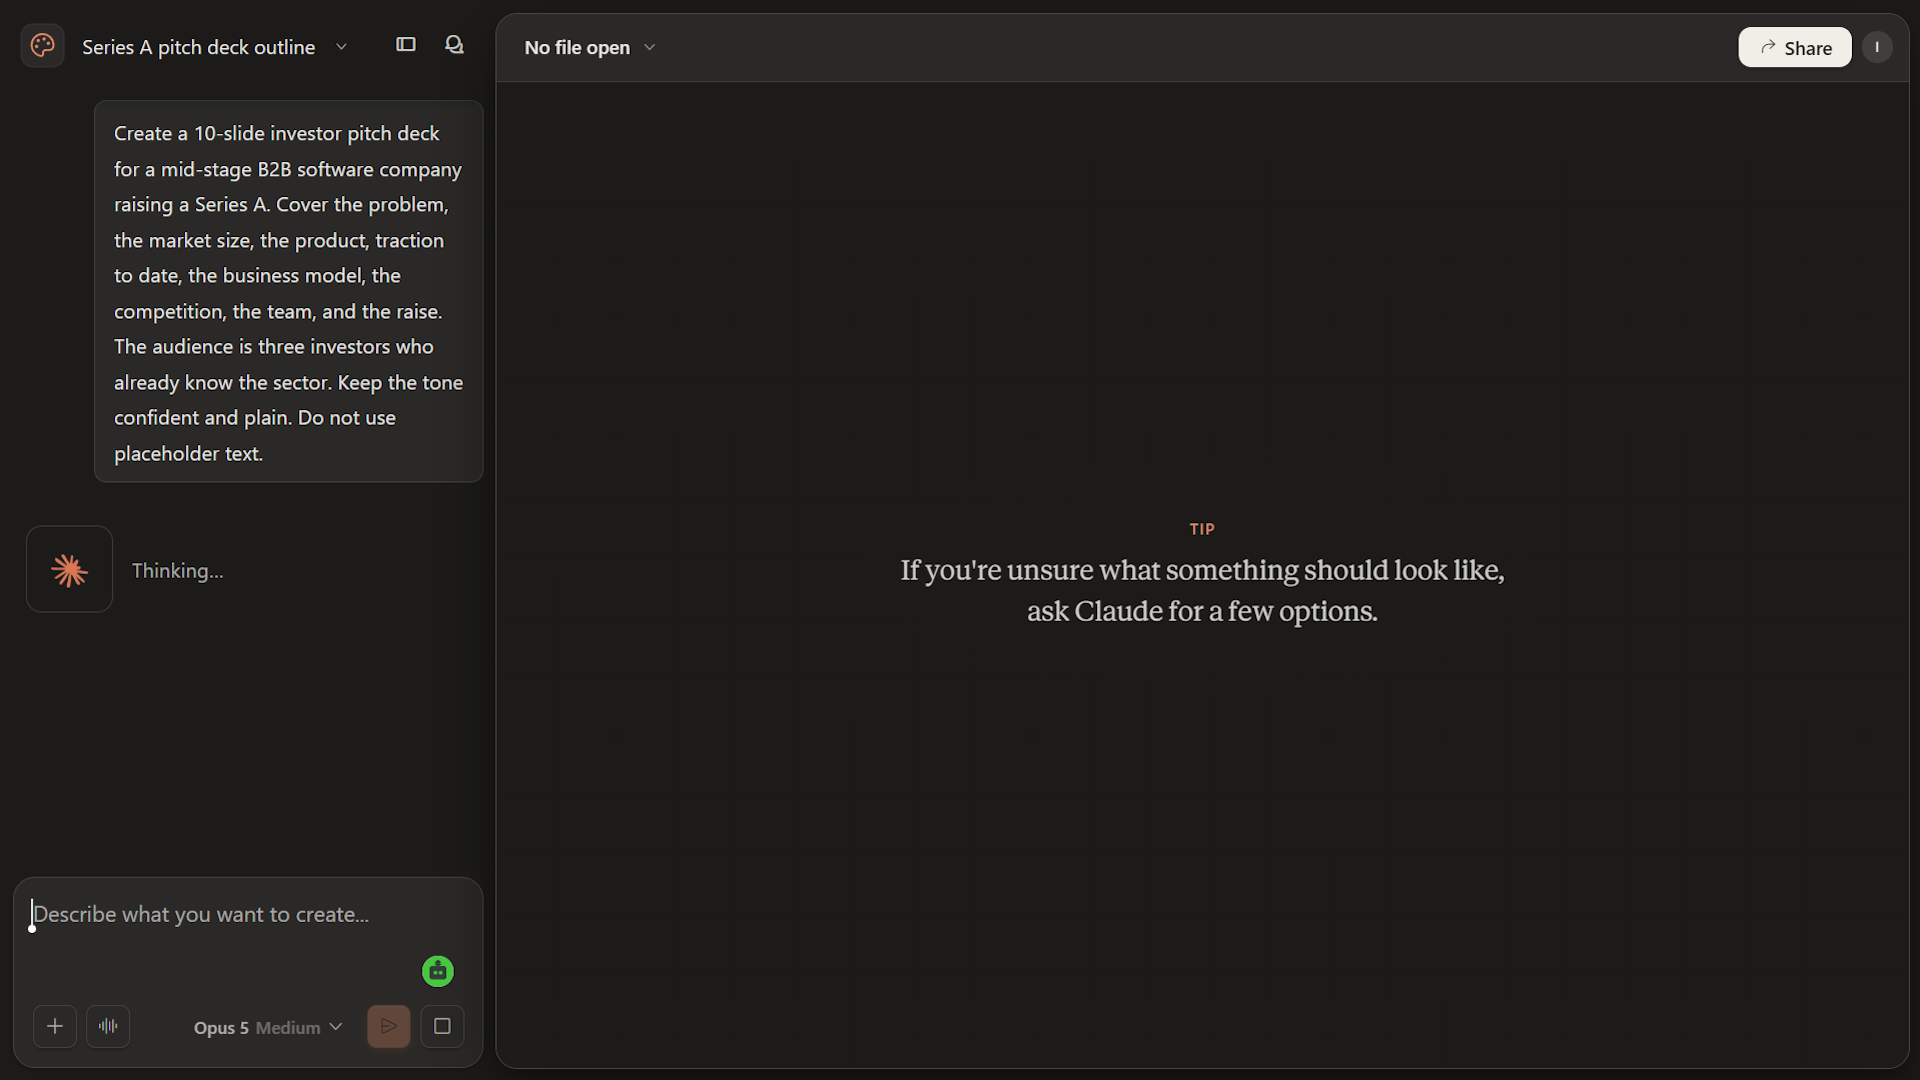Viewport: 1920px width, 1080px height.
Task: Open the chat conversations icon
Action: pos(454,45)
